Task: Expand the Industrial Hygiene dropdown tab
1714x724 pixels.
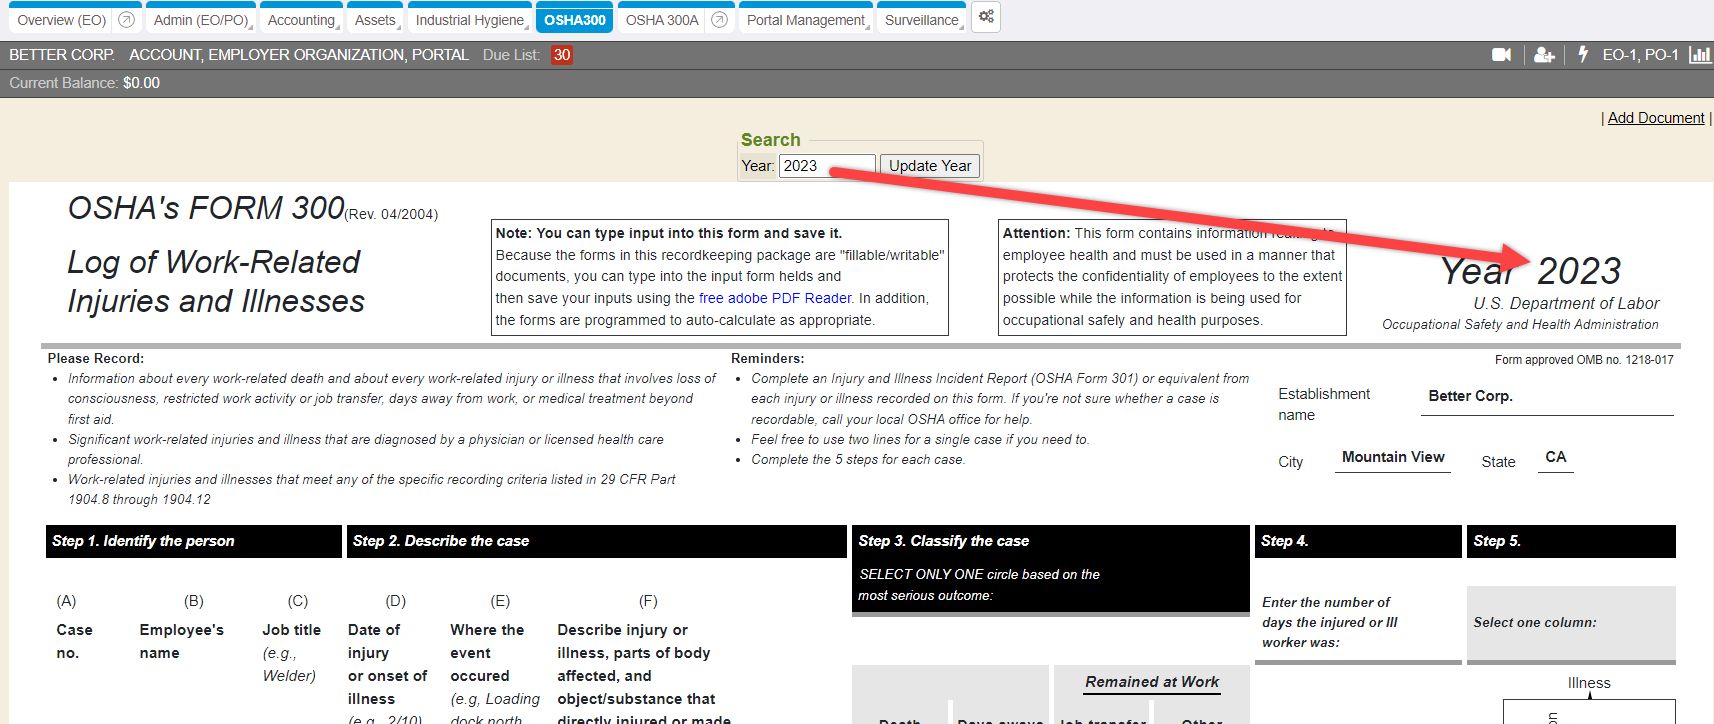Action: tap(470, 20)
